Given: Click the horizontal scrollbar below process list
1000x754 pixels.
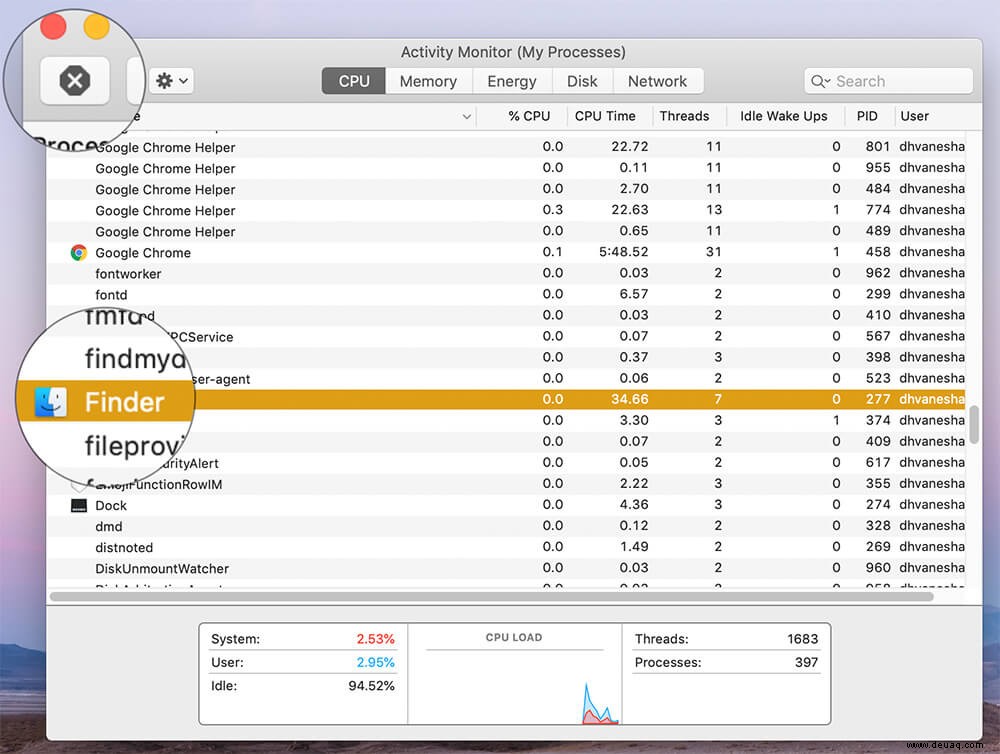Looking at the screenshot, I should [x=491, y=596].
